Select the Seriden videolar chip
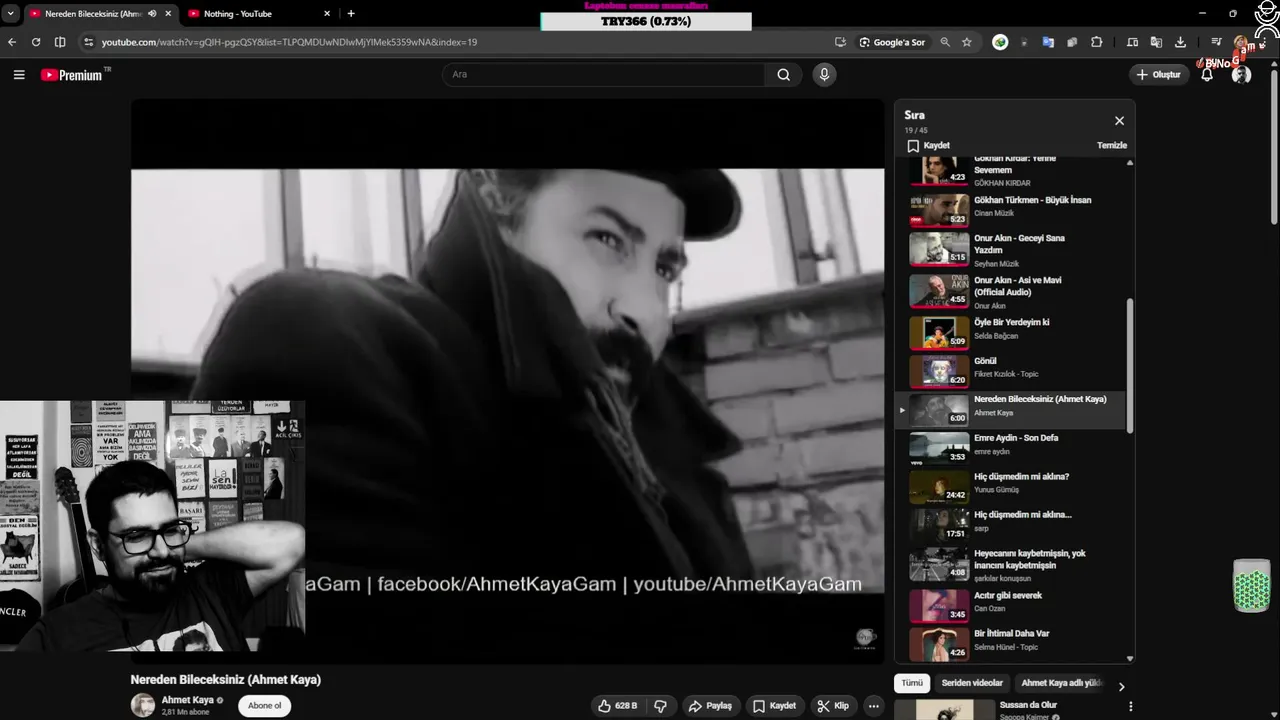The height and width of the screenshot is (720, 1280). [x=972, y=683]
